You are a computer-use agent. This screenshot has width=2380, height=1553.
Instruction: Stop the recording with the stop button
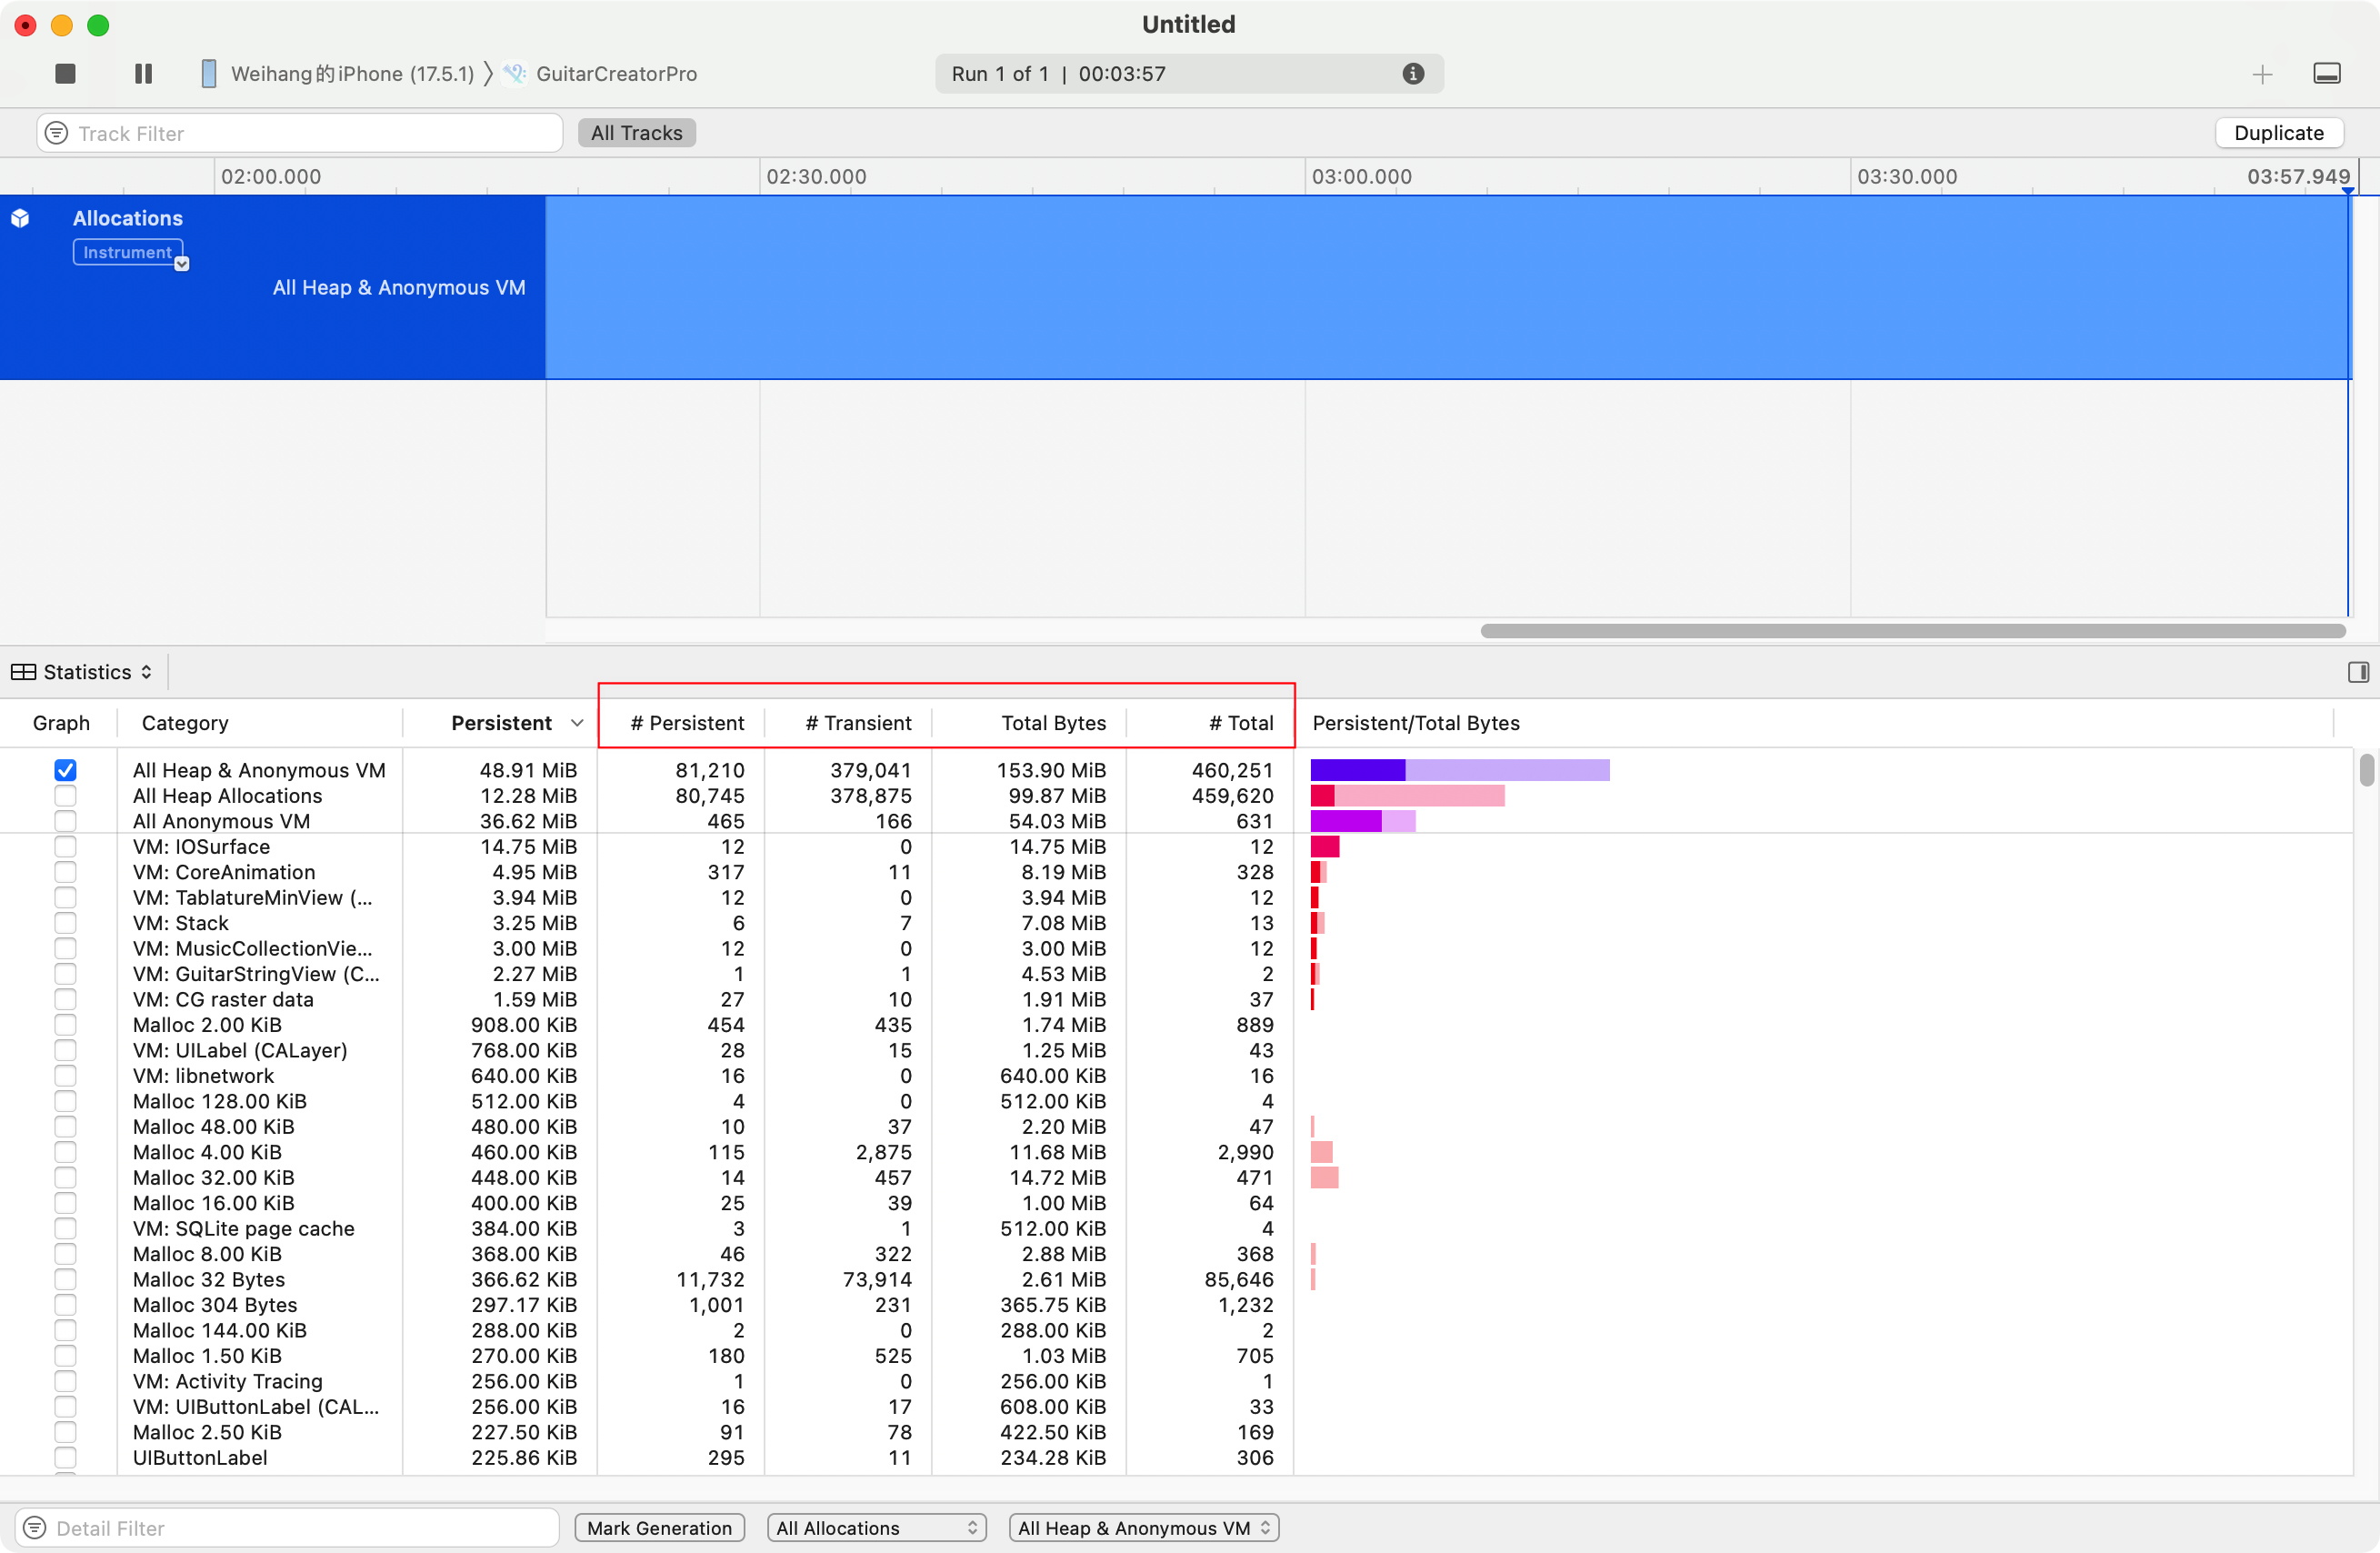tap(65, 74)
